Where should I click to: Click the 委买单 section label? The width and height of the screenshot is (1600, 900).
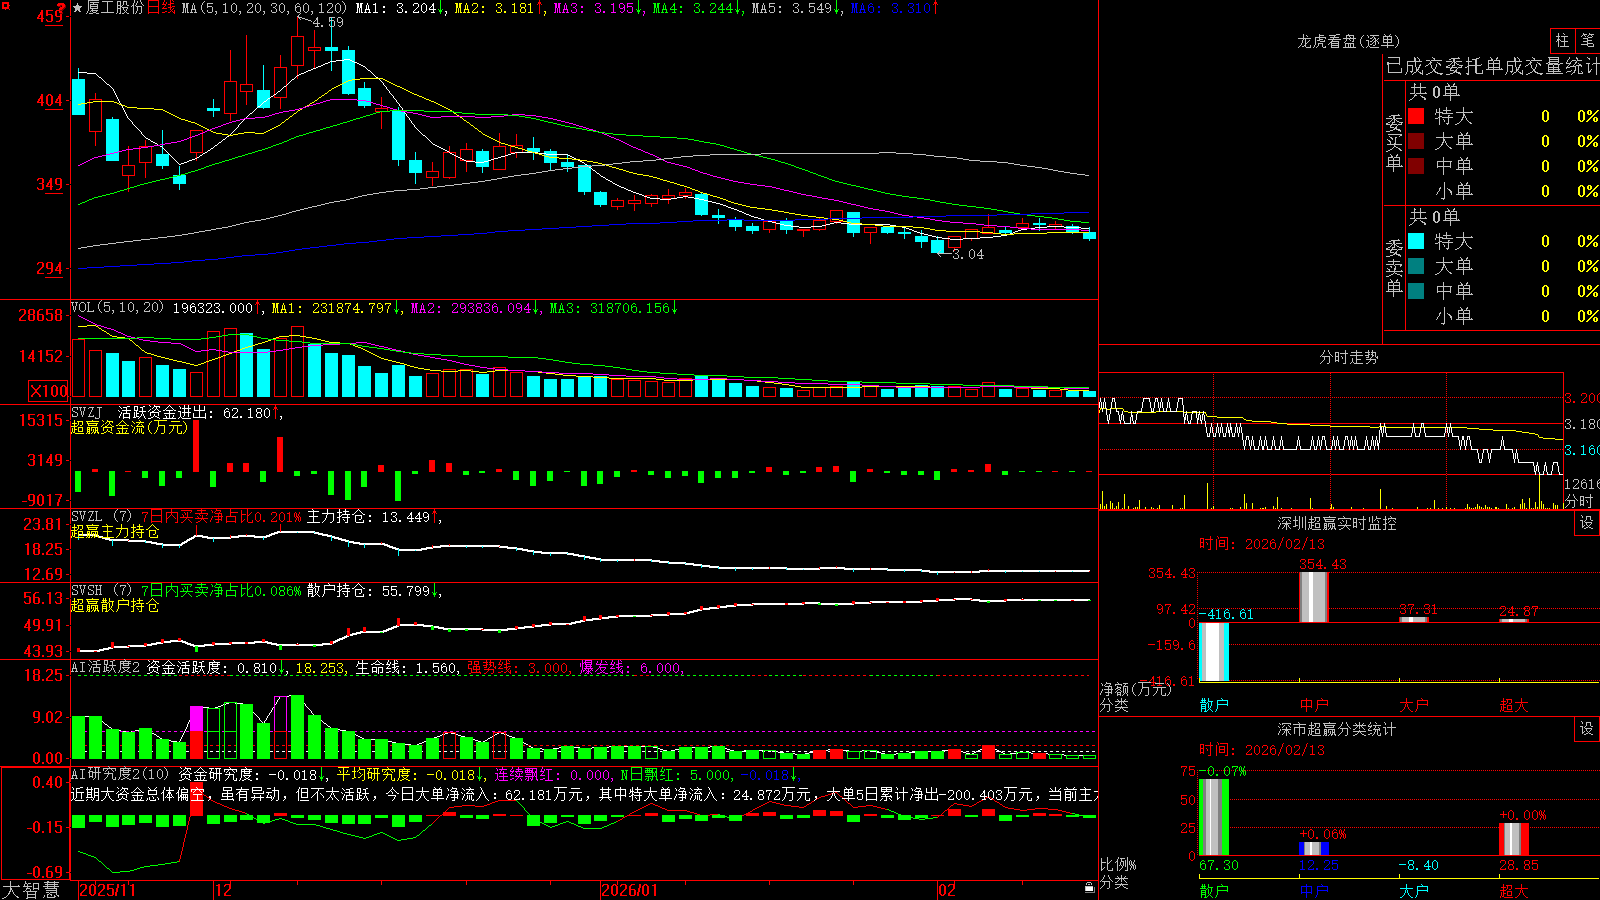click(x=1394, y=142)
